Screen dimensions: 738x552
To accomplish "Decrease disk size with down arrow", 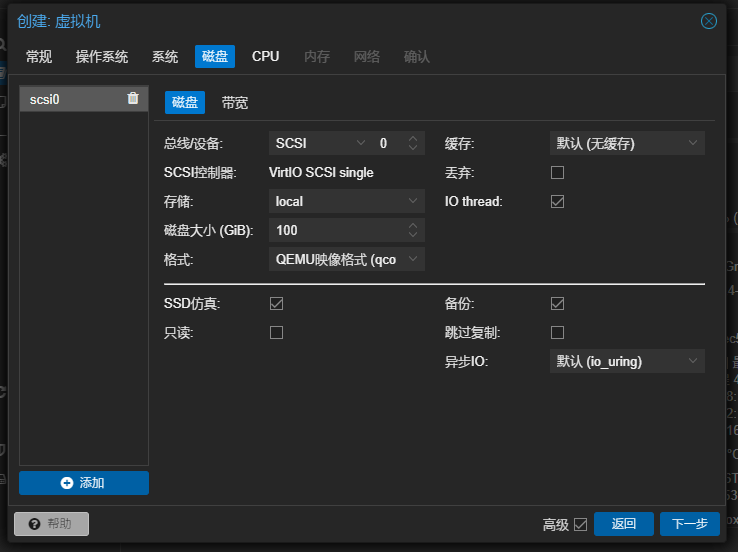I will pos(413,234).
